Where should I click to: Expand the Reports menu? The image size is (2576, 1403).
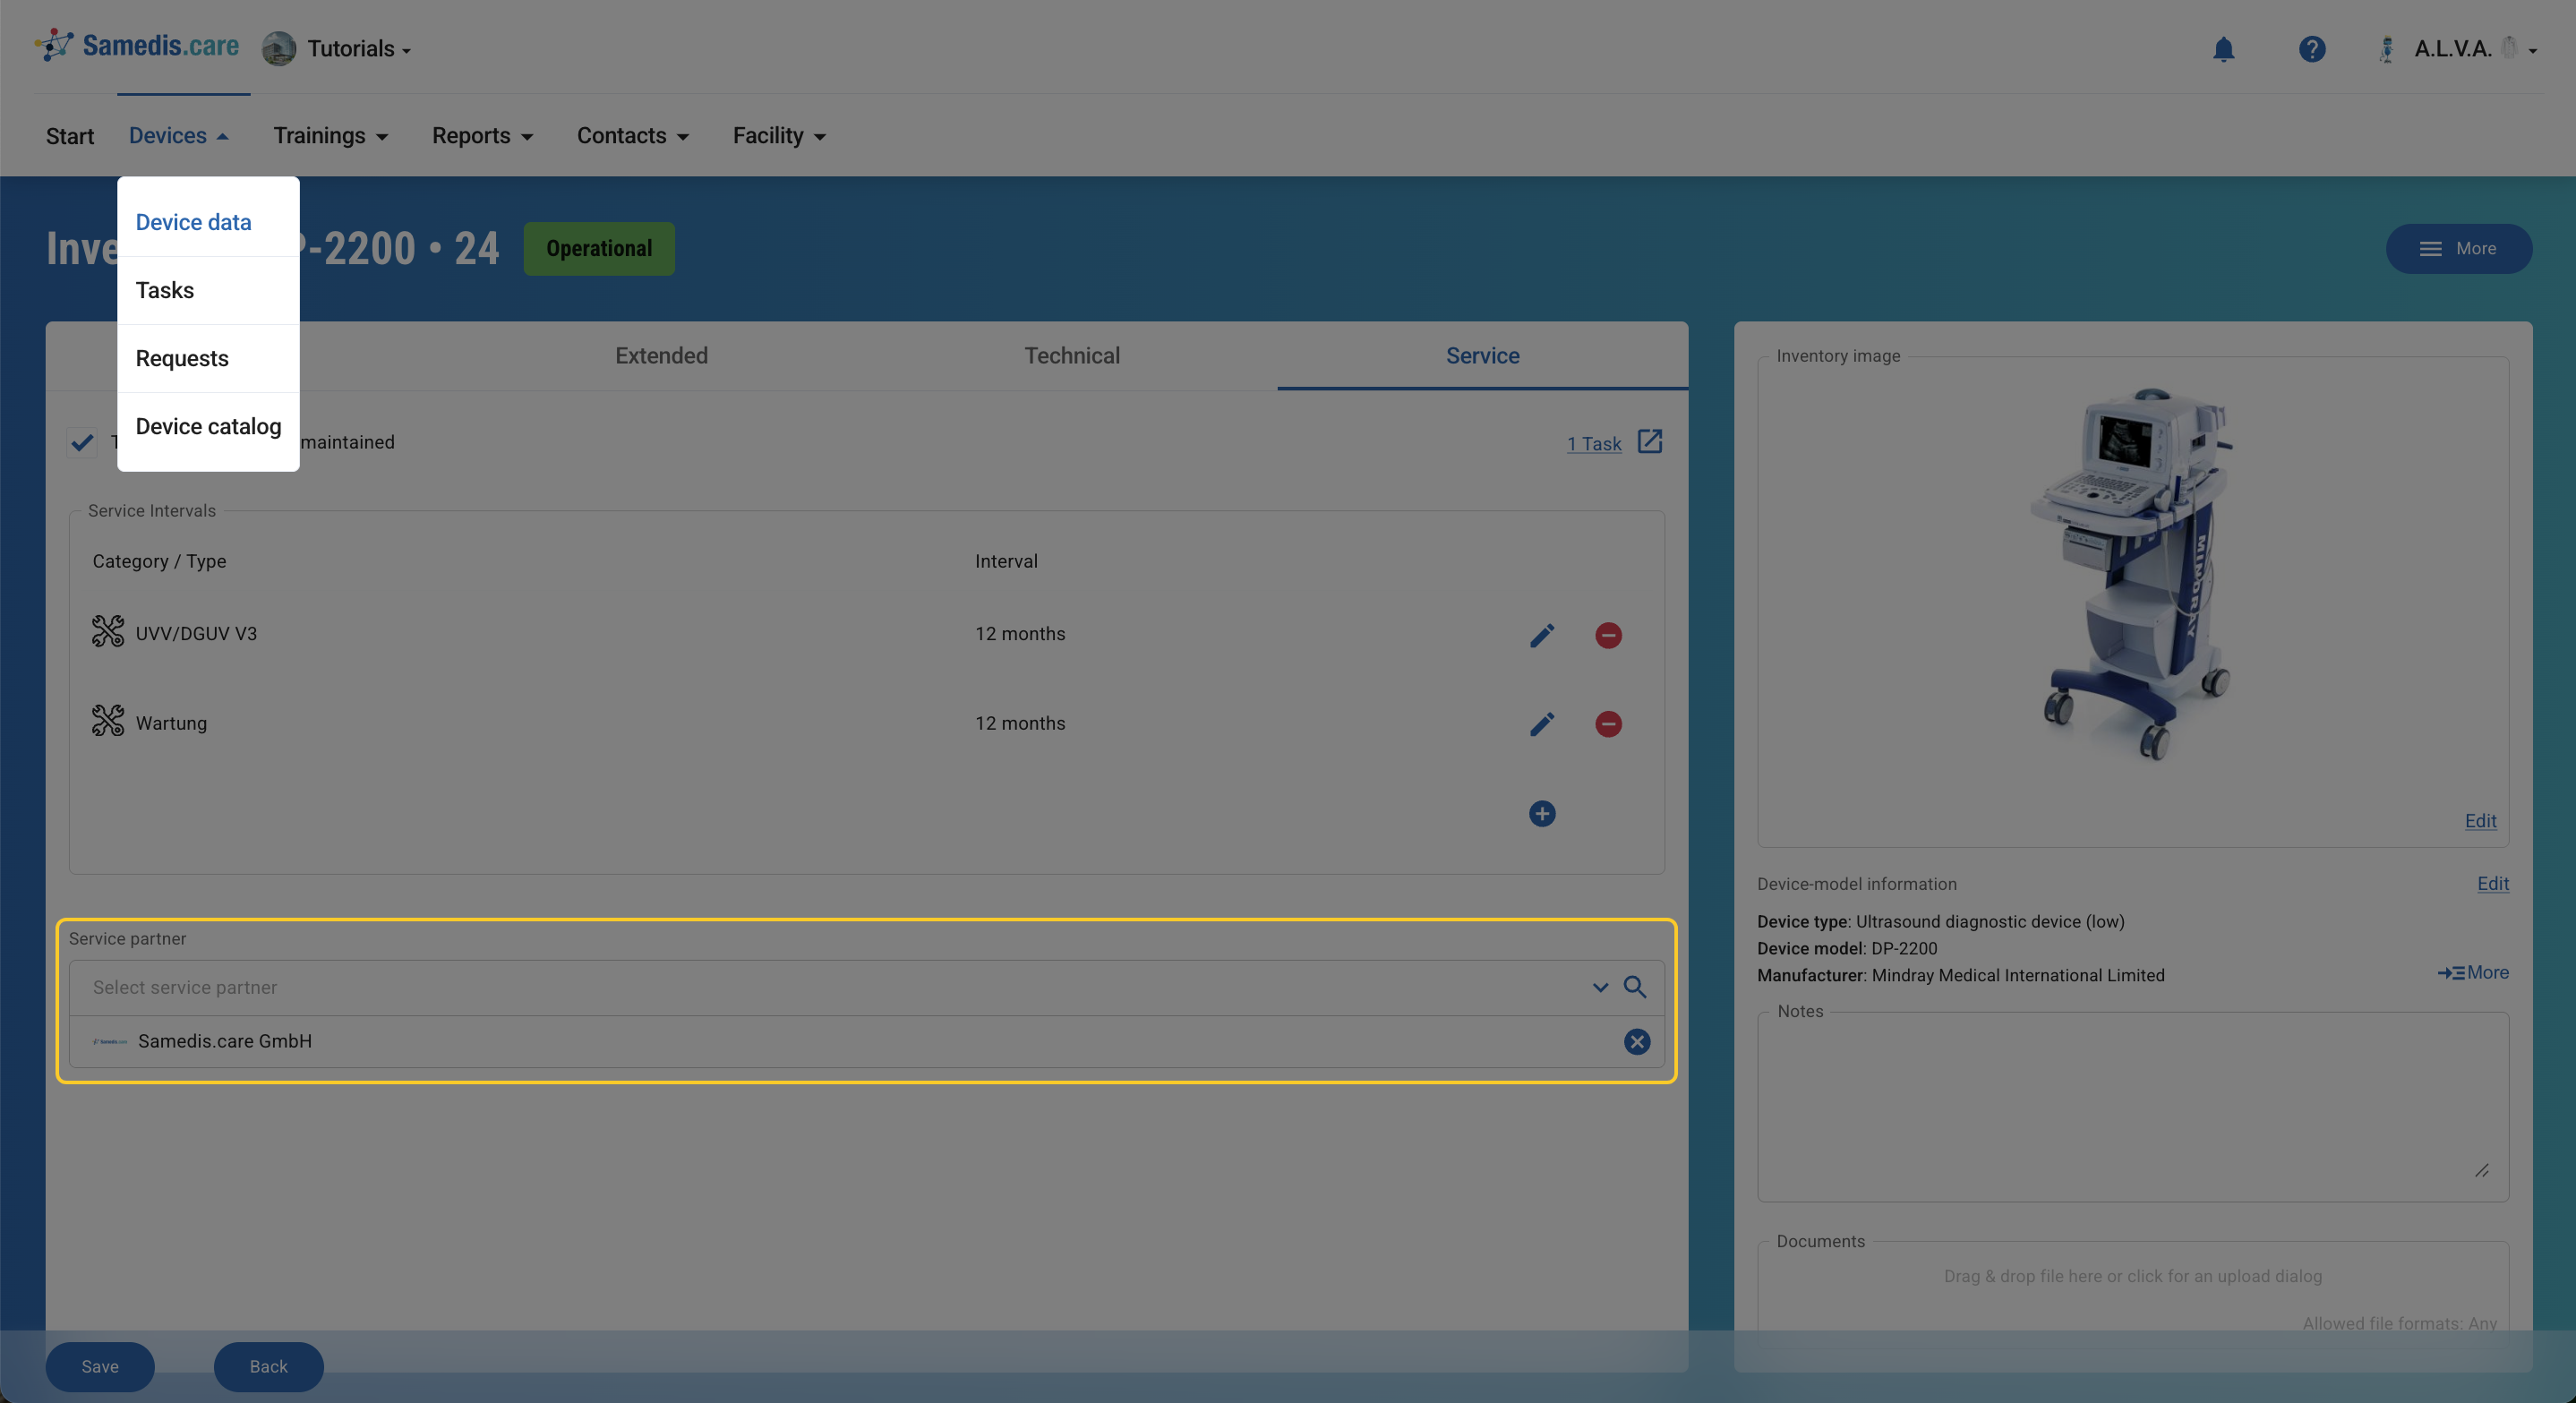point(482,136)
